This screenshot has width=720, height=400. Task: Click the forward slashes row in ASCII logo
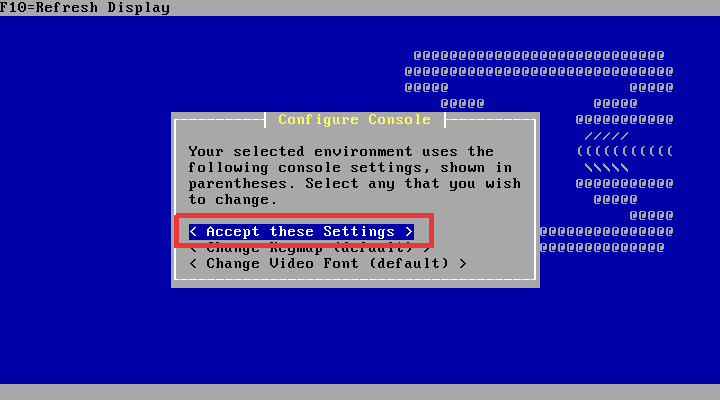[x=607, y=136]
